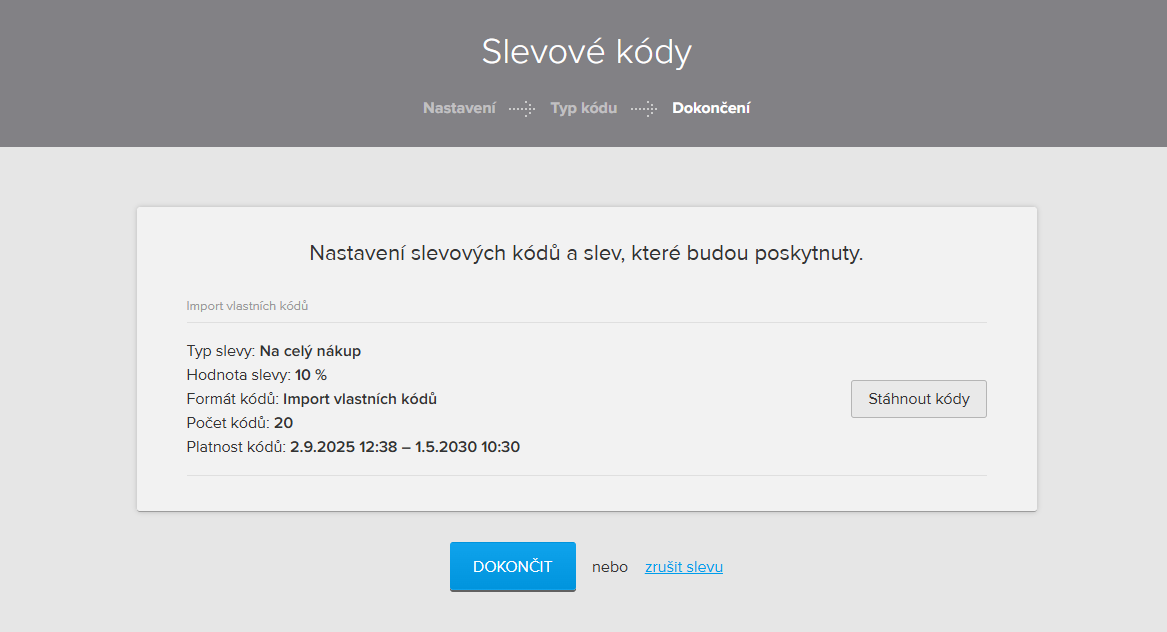
Task: Open the zrušit slevu link
Action: click(x=683, y=566)
